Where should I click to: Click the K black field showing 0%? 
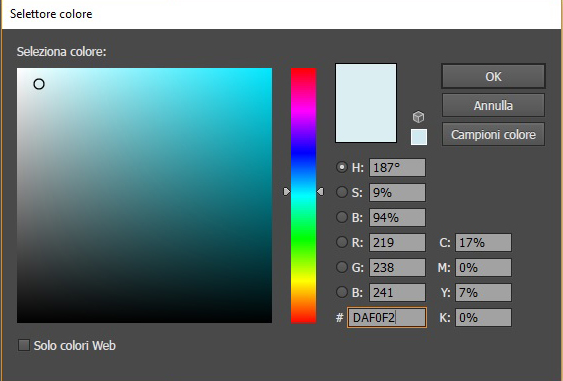(483, 317)
